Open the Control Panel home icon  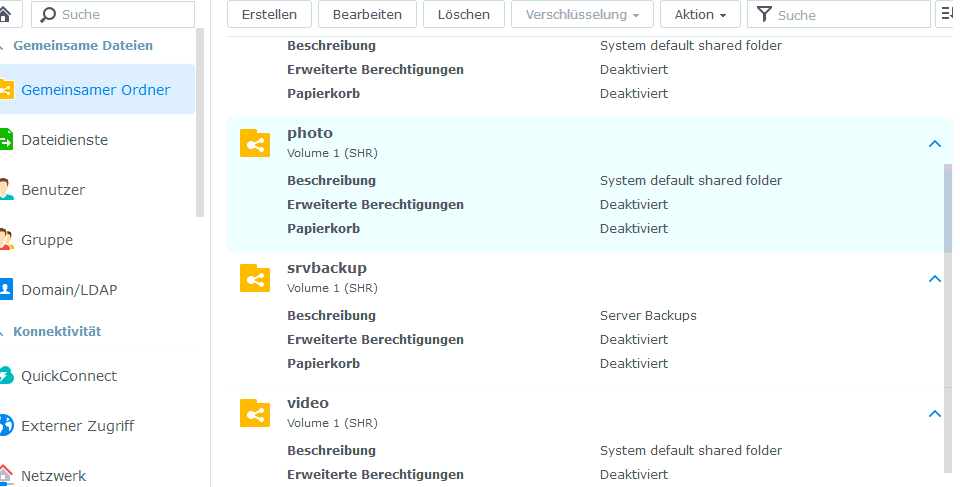(7, 14)
